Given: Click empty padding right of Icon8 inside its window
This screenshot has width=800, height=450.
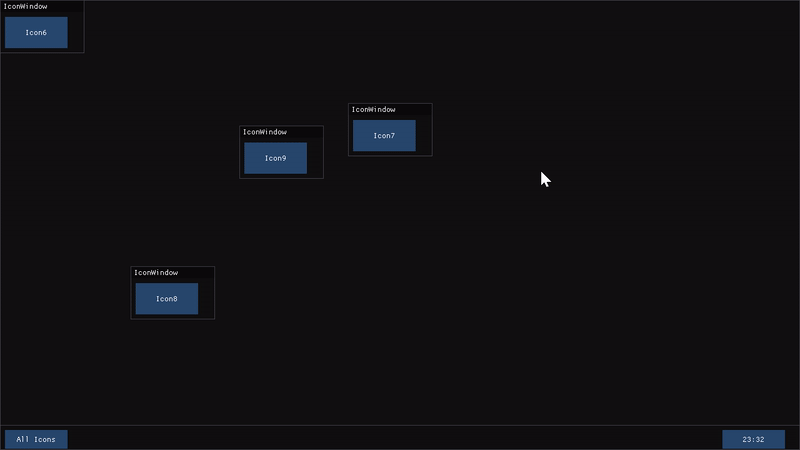Looking at the screenshot, I should click(206, 298).
